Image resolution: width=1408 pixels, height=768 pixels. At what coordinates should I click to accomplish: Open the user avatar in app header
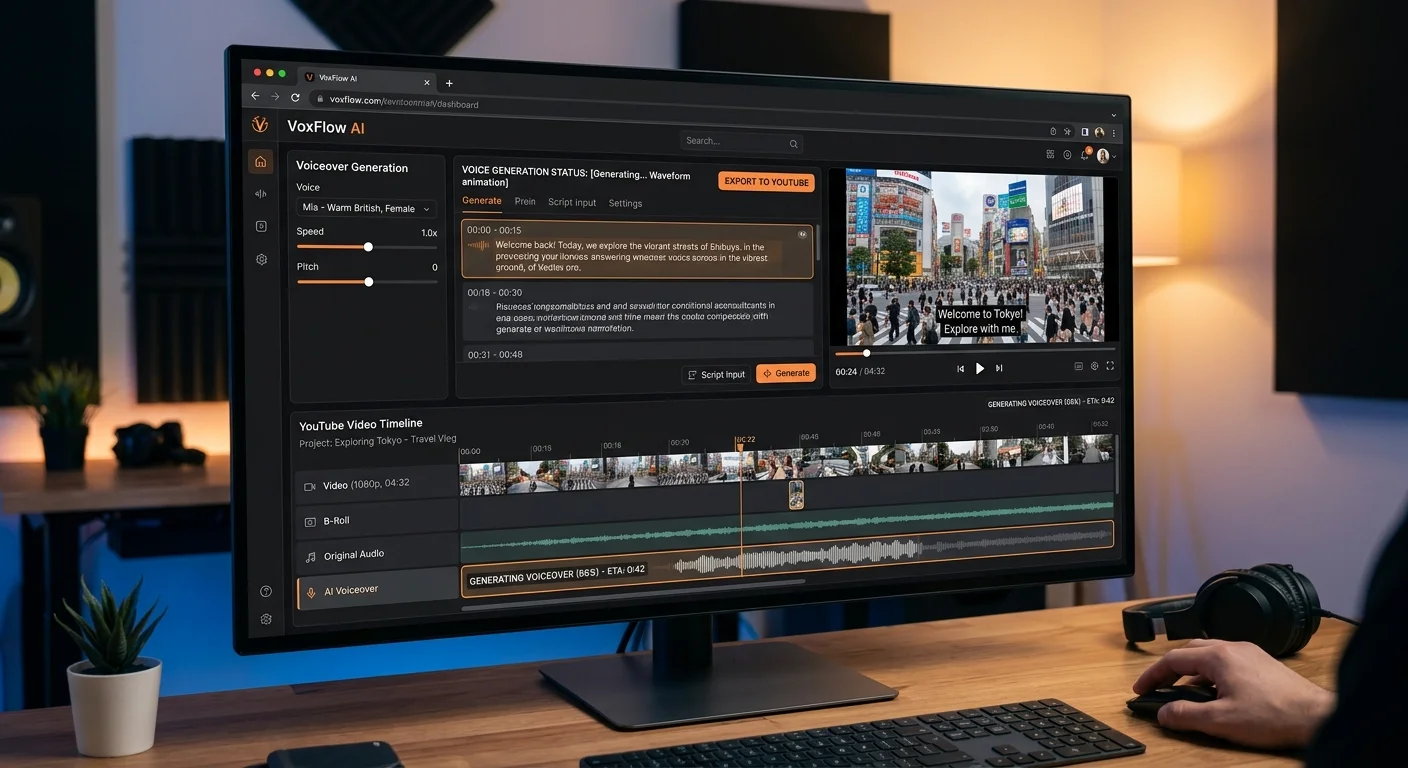(1103, 156)
